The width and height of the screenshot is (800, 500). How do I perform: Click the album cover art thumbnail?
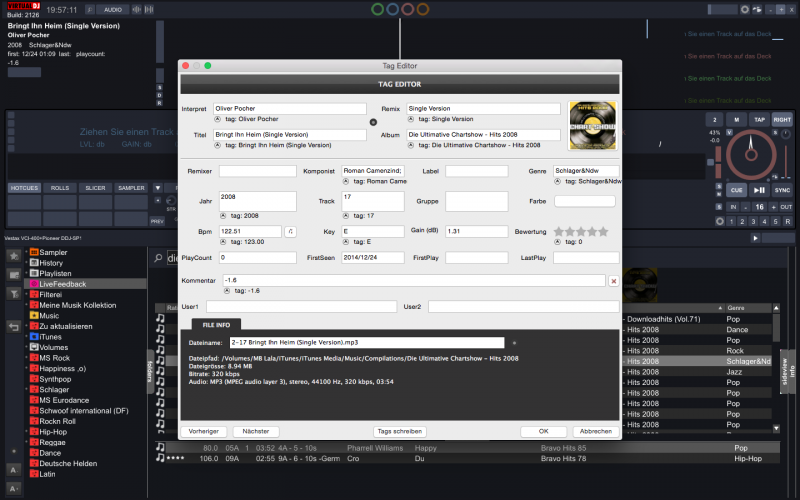coord(593,126)
